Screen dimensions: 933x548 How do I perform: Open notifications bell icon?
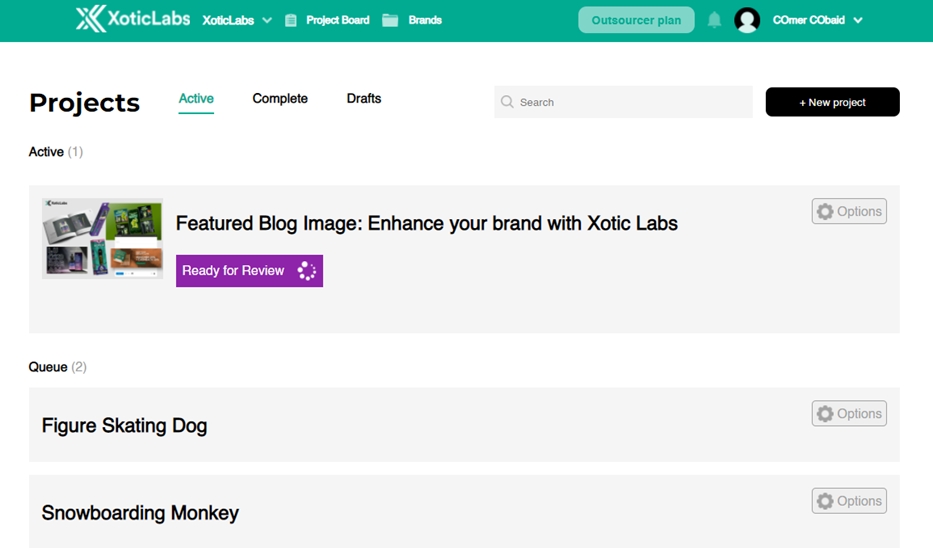pos(714,20)
